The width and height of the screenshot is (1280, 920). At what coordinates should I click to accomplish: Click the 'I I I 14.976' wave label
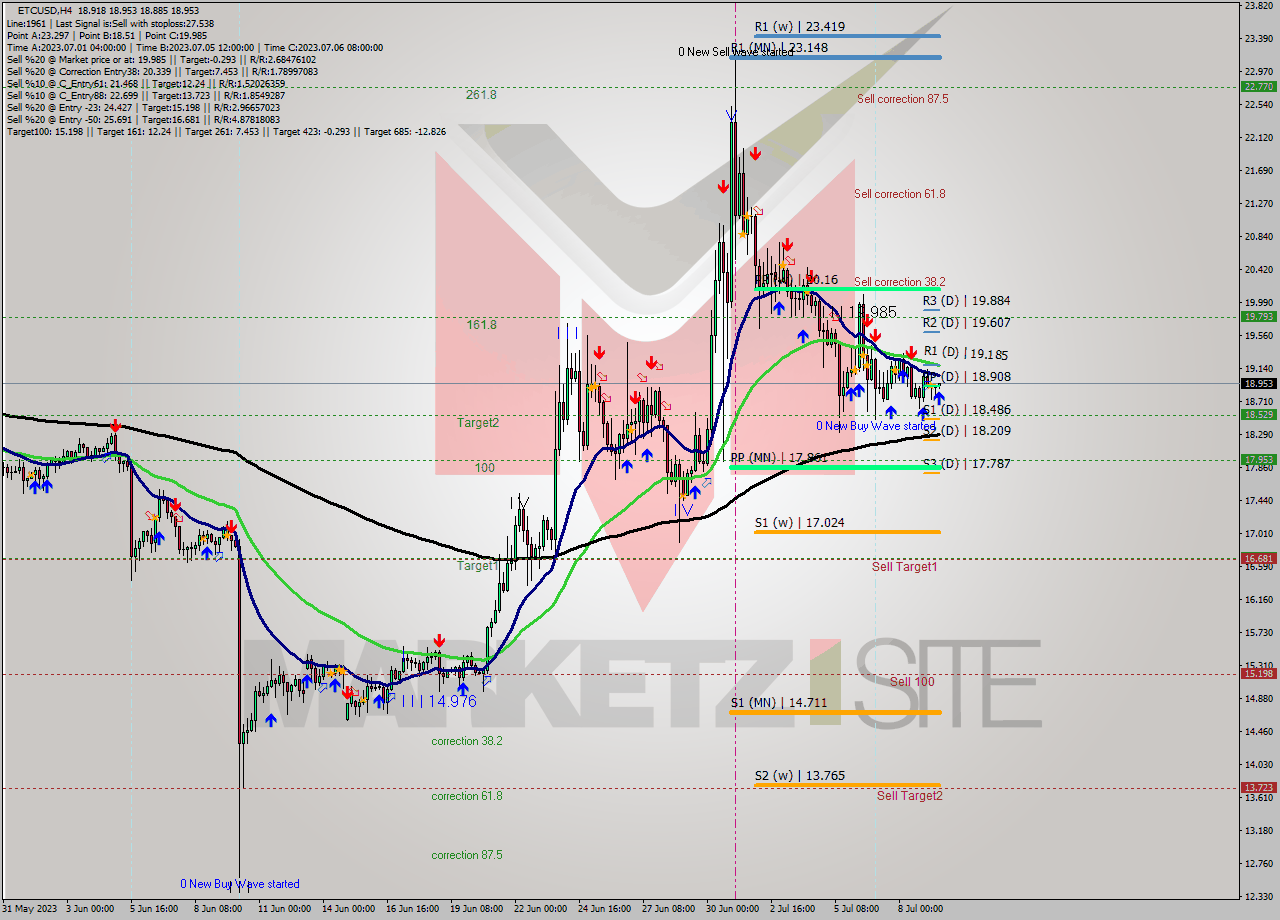pyautogui.click(x=439, y=701)
